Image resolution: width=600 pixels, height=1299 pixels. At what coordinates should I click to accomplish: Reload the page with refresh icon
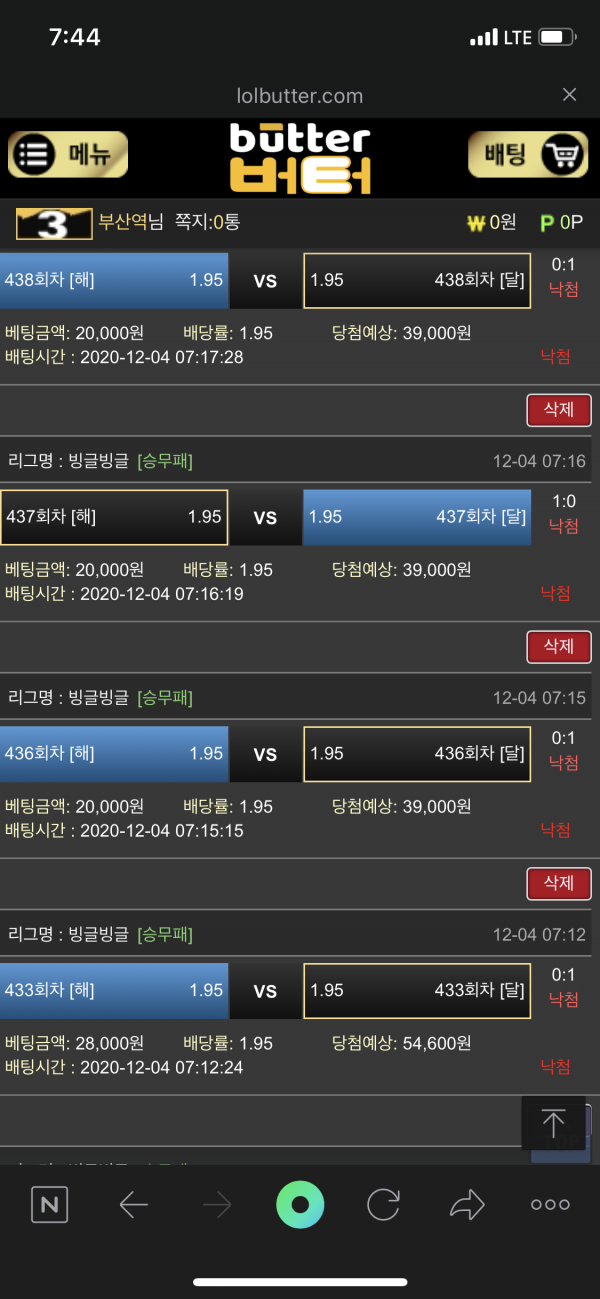coord(383,1205)
